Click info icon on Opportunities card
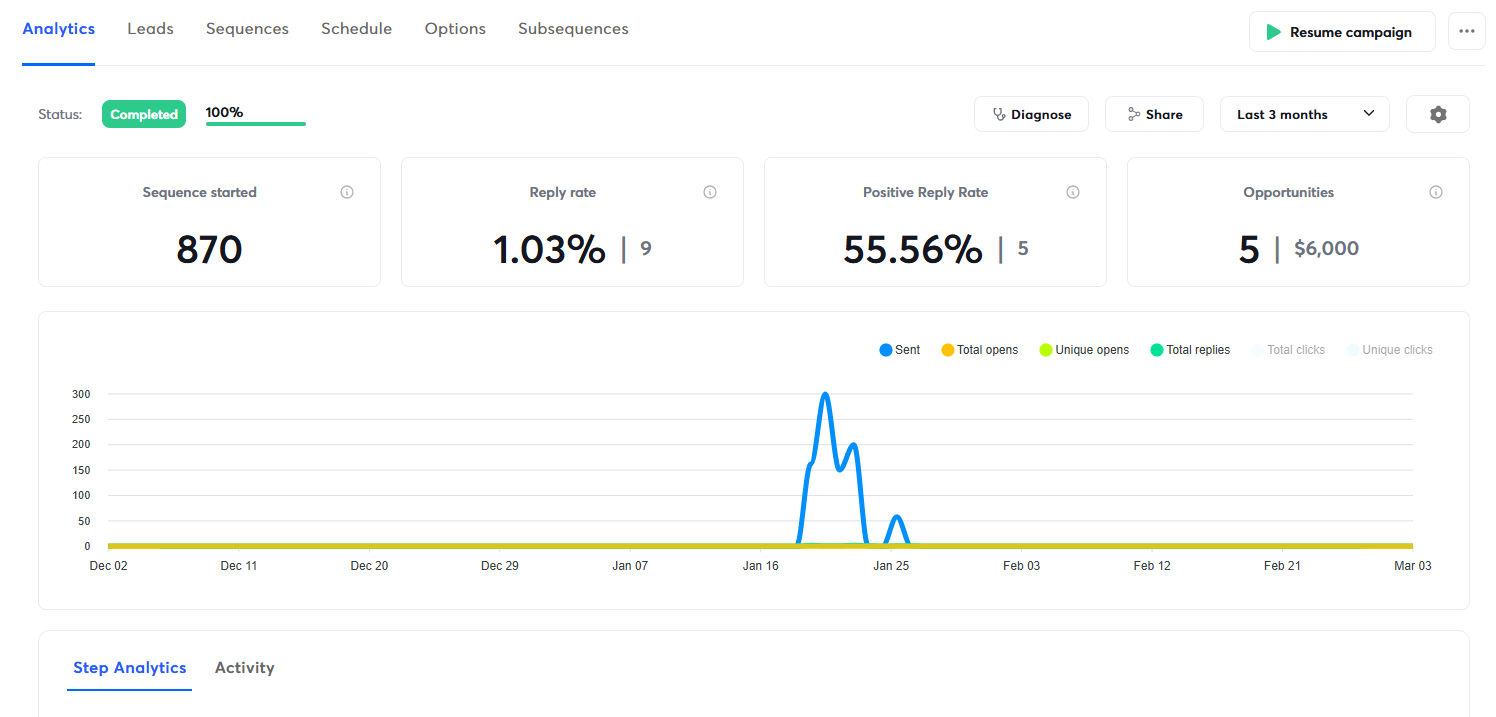This screenshot has height=717, width=1496. pos(1436,192)
